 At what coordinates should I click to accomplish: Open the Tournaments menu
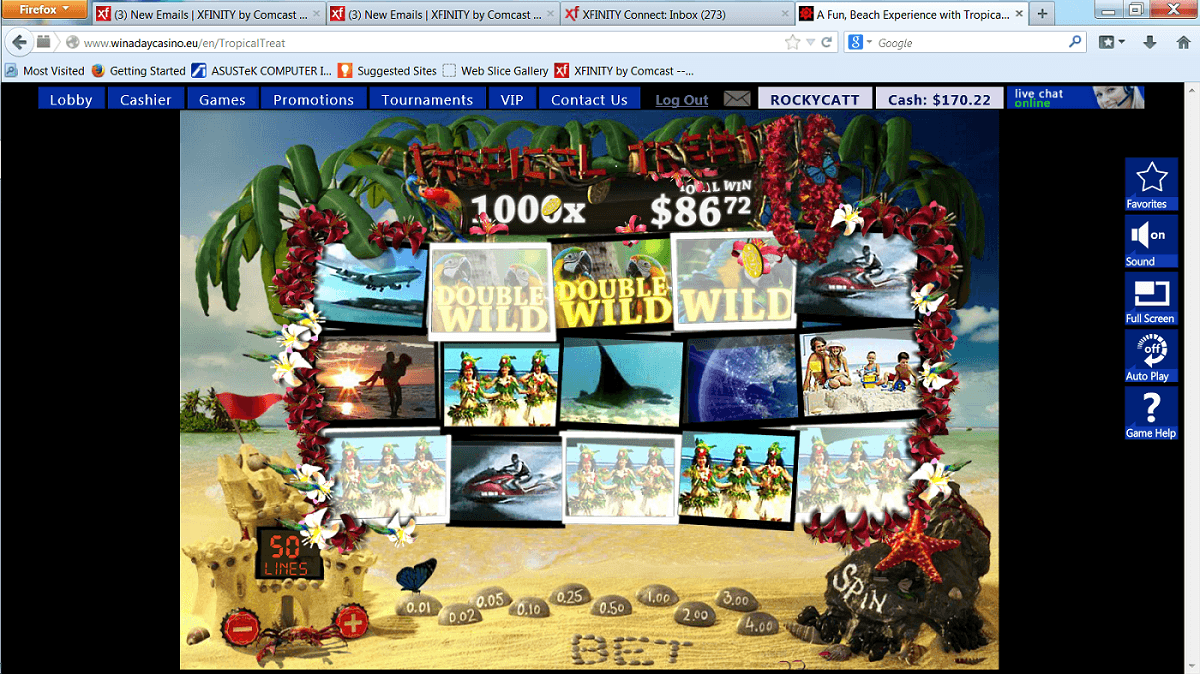[x=427, y=99]
